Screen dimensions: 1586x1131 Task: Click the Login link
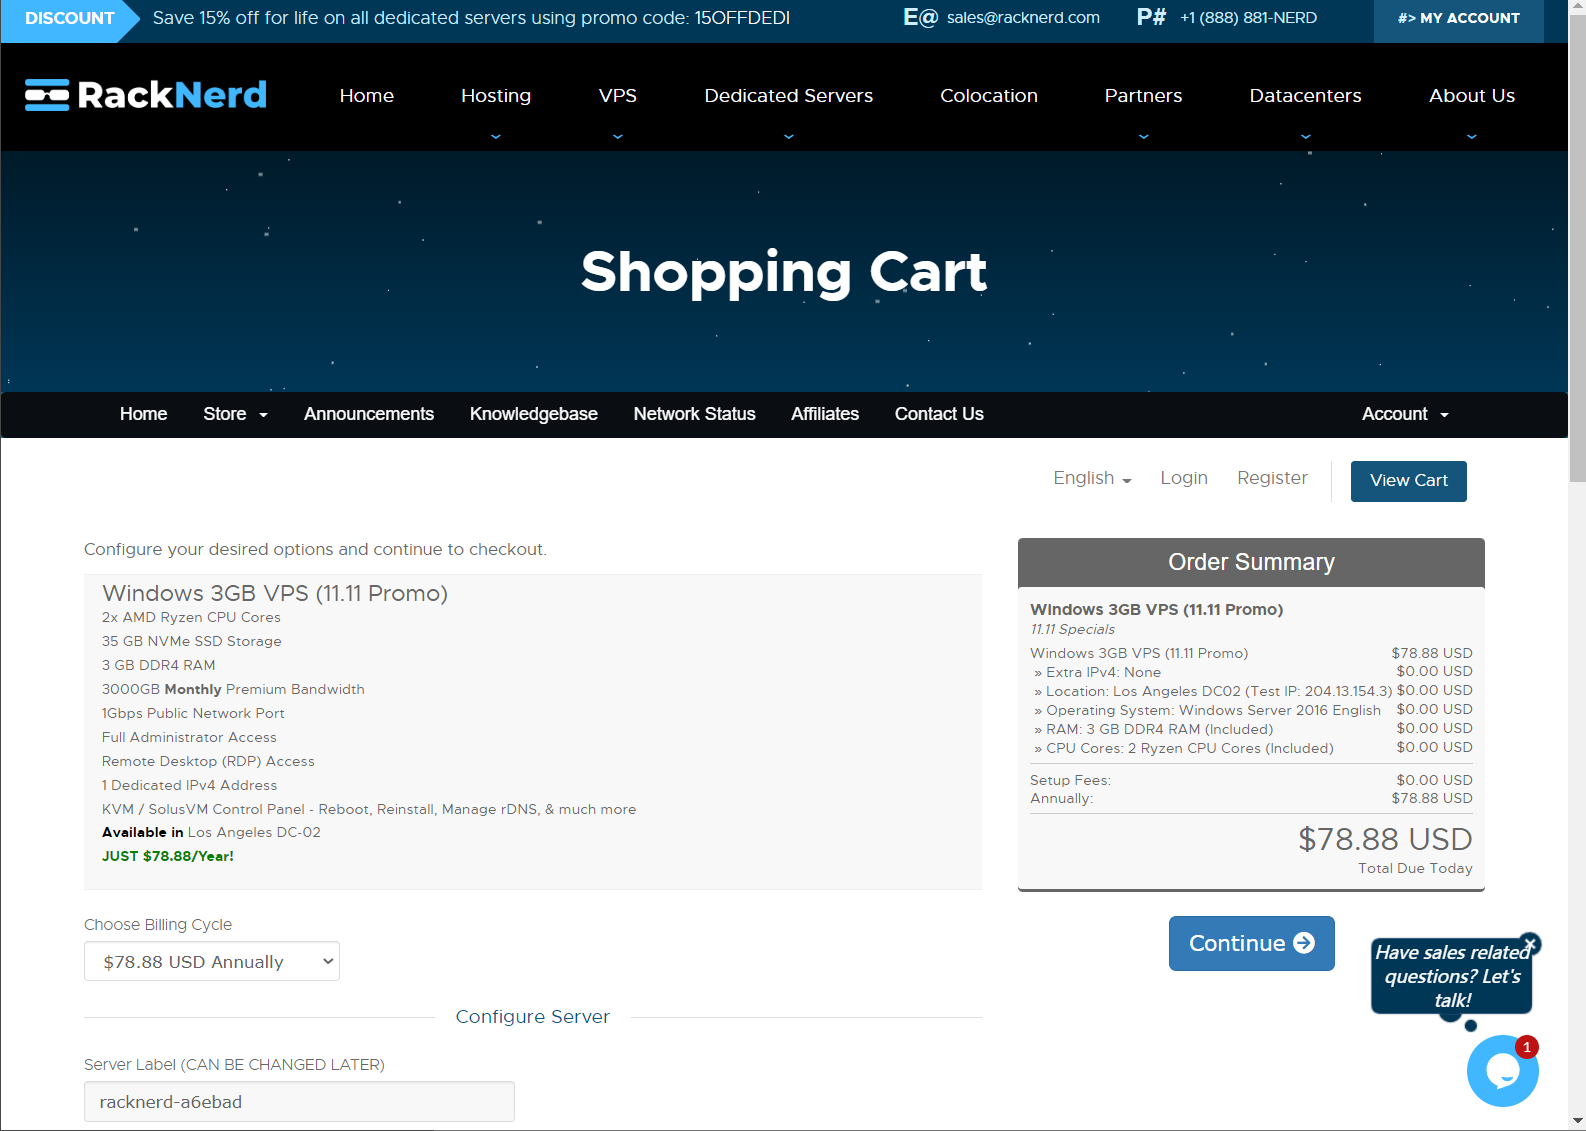click(x=1184, y=478)
